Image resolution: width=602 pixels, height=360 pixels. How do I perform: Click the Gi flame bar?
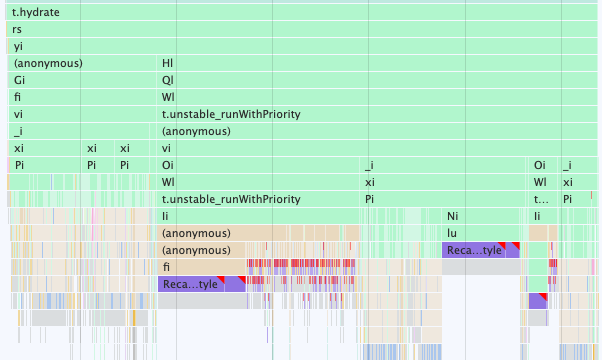(82, 80)
